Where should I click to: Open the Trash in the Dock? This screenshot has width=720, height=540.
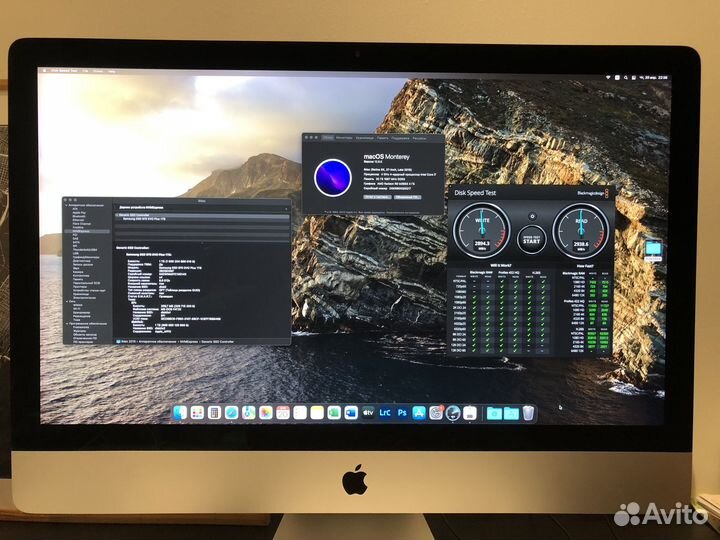point(528,413)
